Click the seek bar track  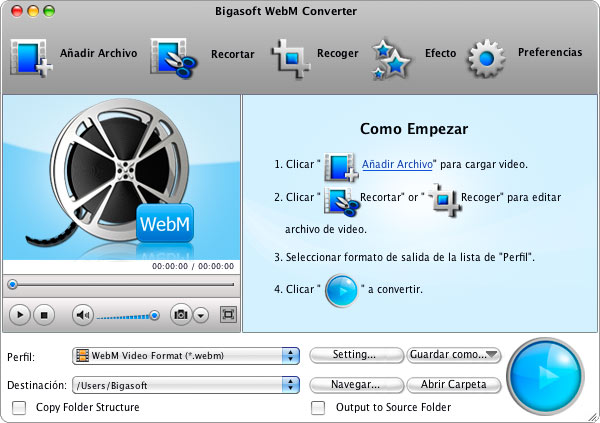pos(121,285)
